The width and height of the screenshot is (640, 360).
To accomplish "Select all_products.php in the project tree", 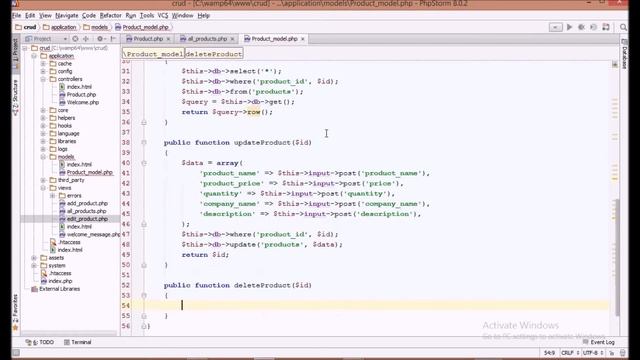I will 87,211.
